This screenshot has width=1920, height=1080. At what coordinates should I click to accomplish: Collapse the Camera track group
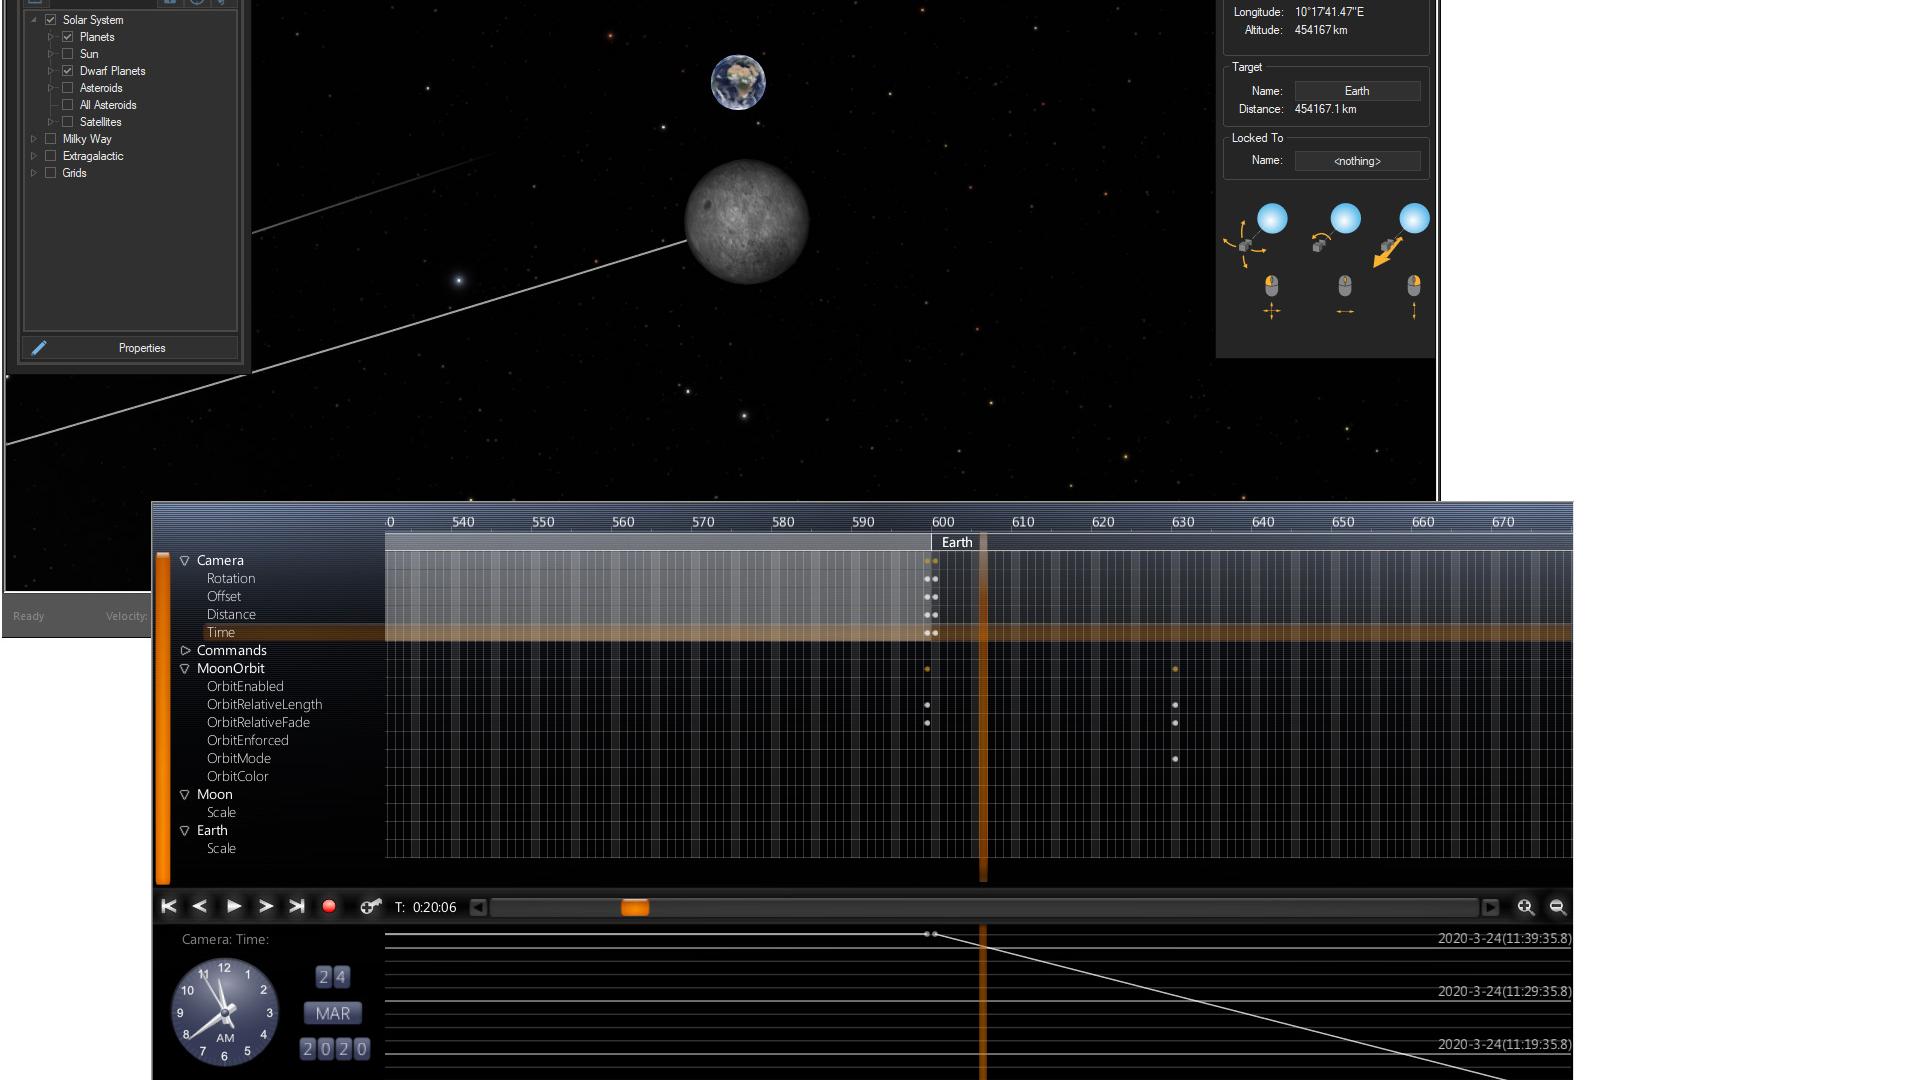click(185, 561)
